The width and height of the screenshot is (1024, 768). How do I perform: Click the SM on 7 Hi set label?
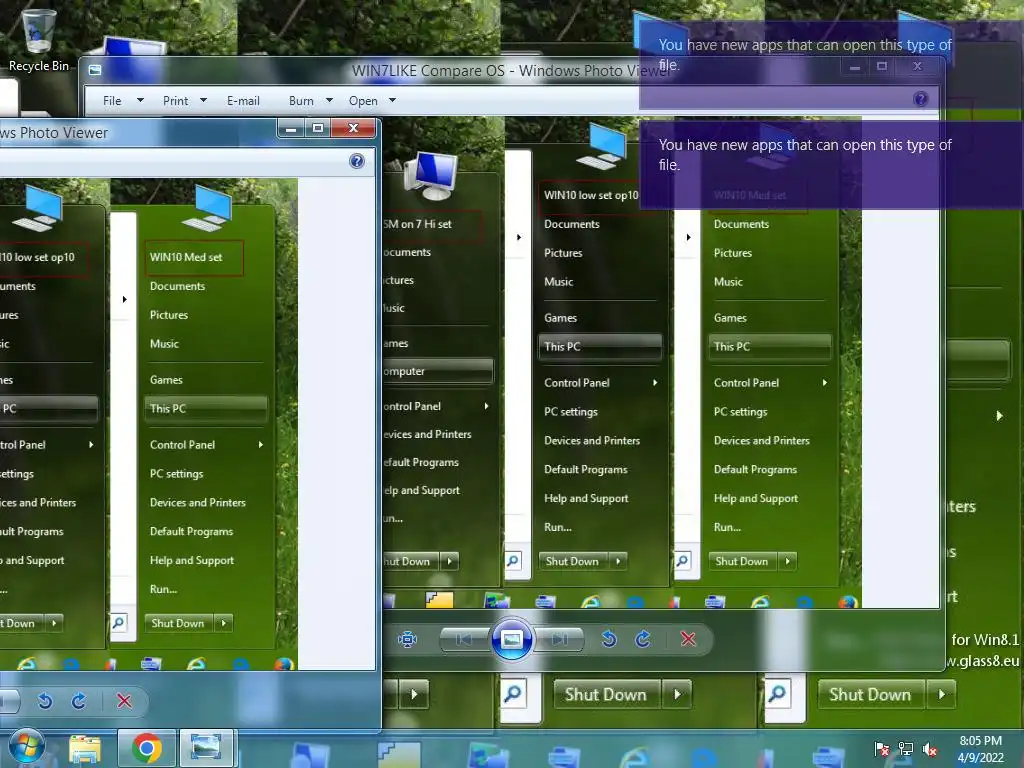pos(417,224)
